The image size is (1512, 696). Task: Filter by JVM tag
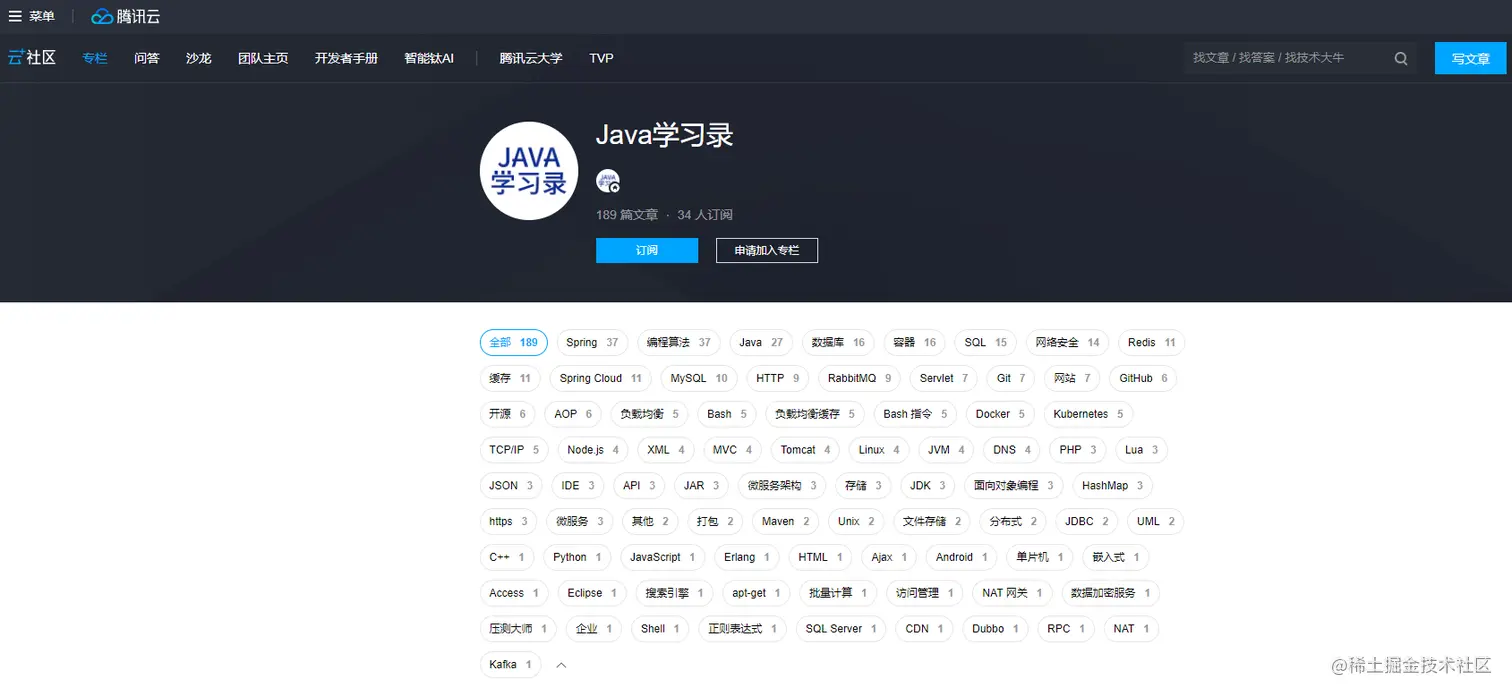tap(946, 450)
